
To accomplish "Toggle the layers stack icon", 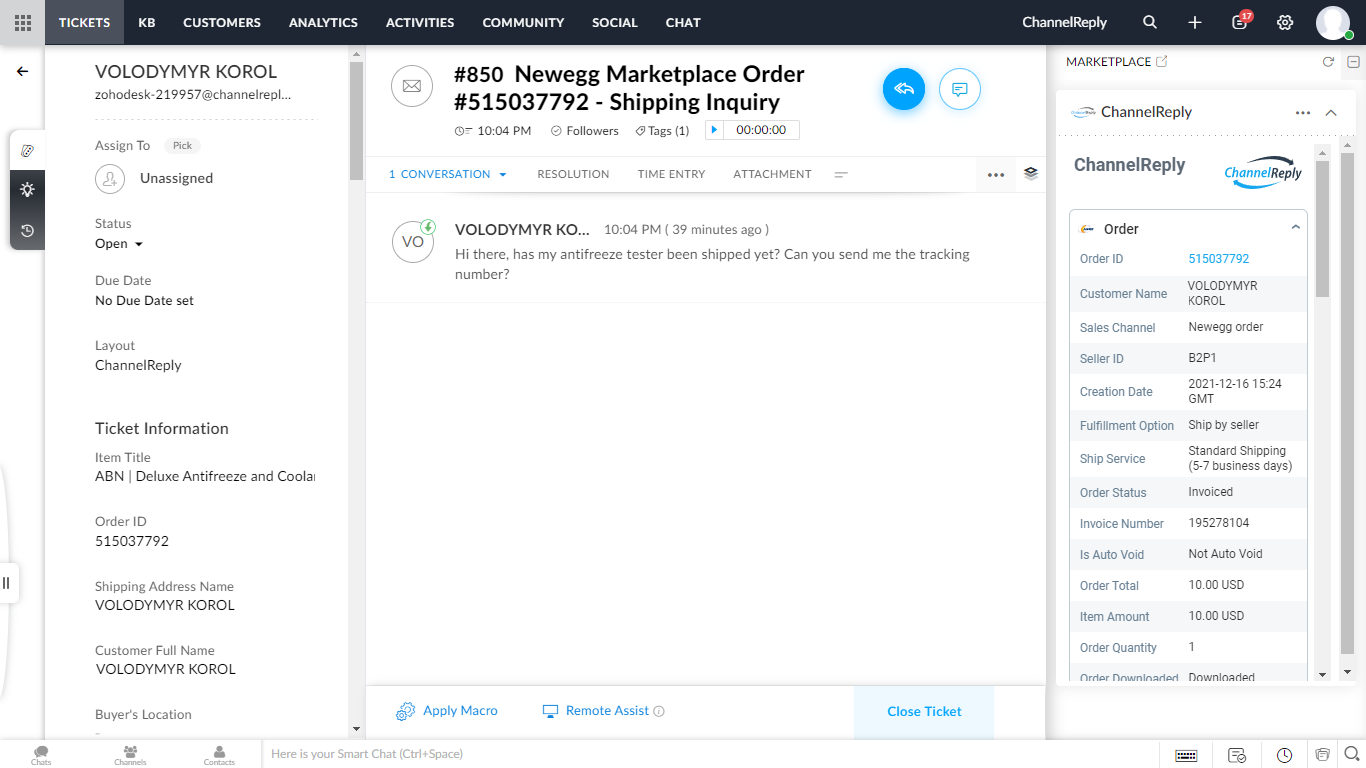I will tap(1031, 173).
